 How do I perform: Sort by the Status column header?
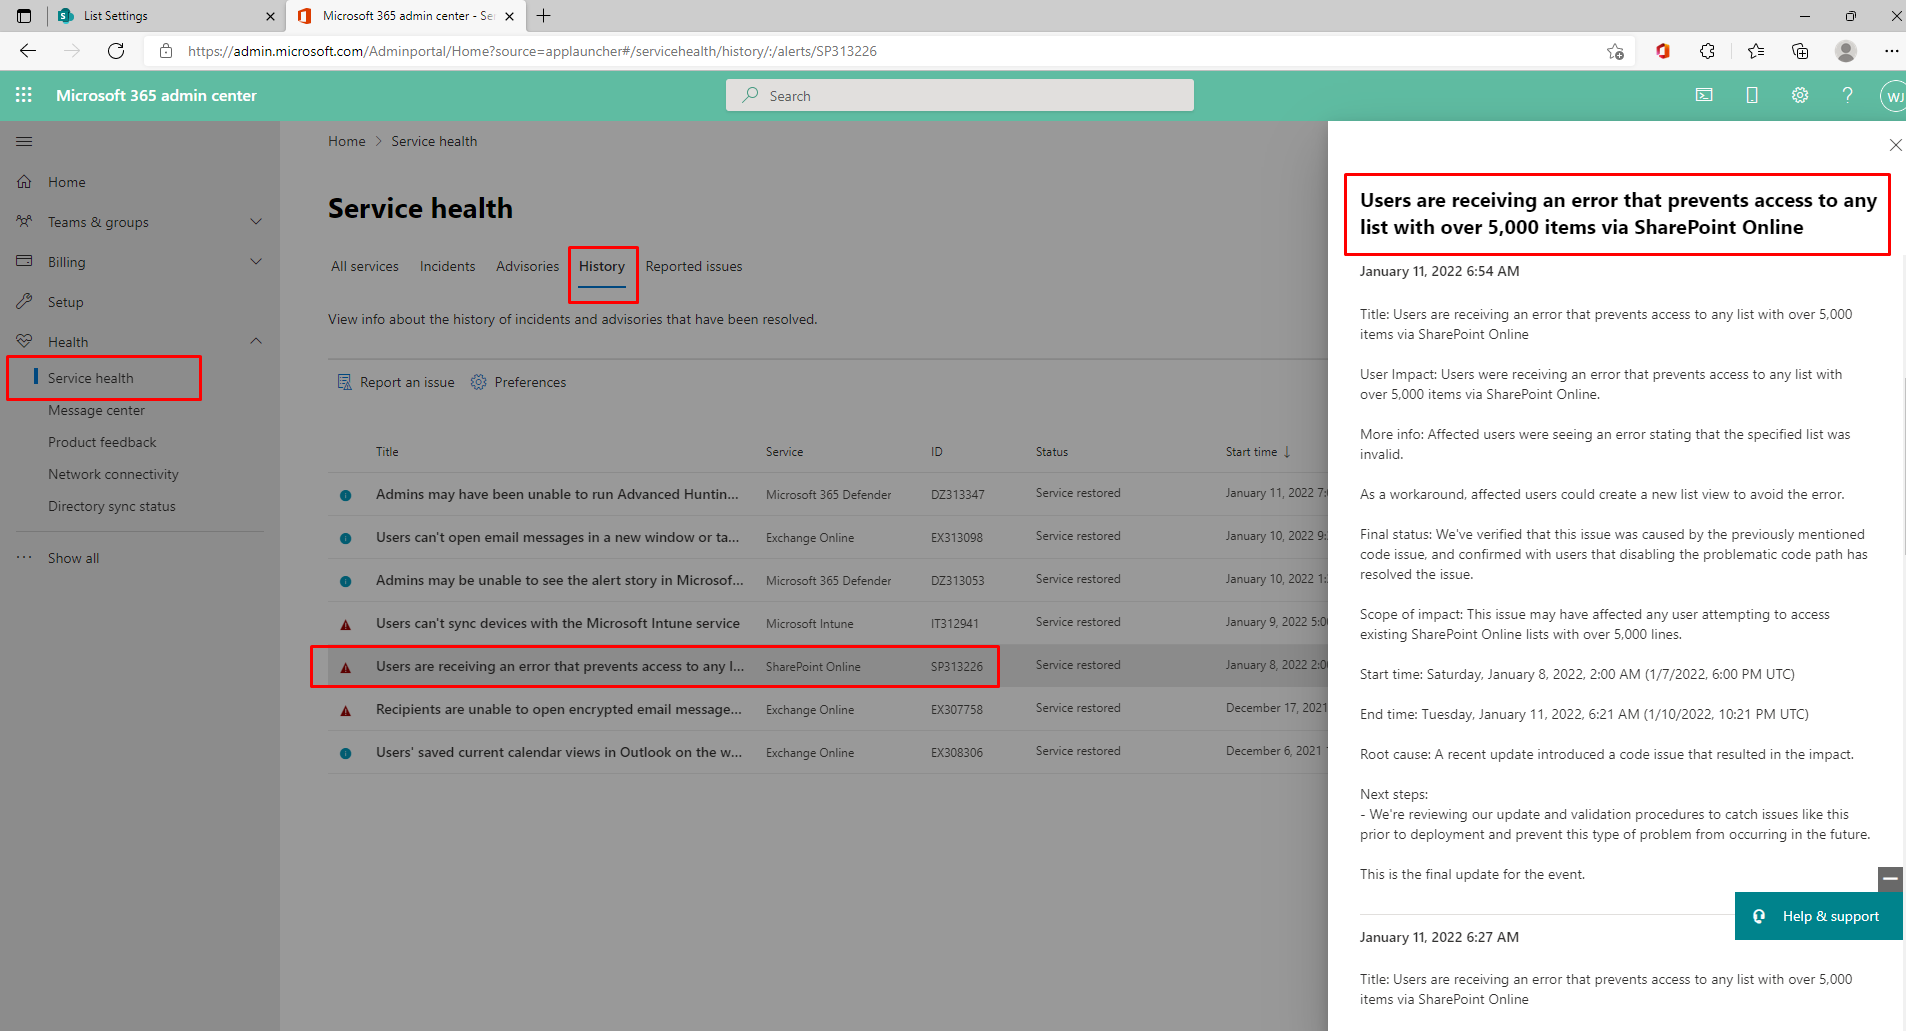click(1052, 452)
